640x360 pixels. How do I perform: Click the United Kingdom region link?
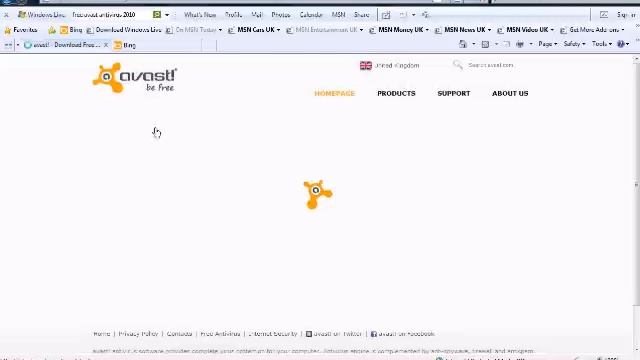[397, 65]
